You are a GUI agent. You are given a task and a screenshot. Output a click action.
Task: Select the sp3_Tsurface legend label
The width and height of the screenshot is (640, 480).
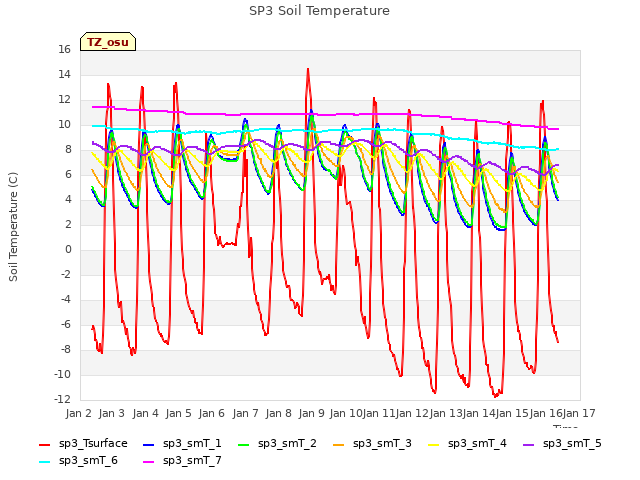(93, 444)
